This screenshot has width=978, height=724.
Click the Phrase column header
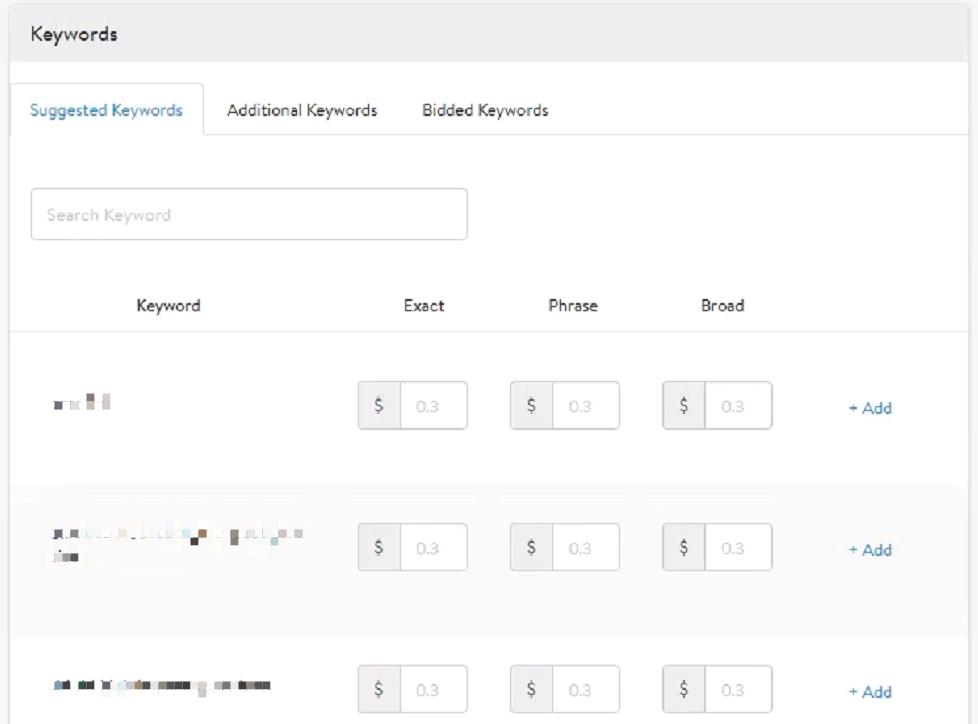tap(573, 306)
